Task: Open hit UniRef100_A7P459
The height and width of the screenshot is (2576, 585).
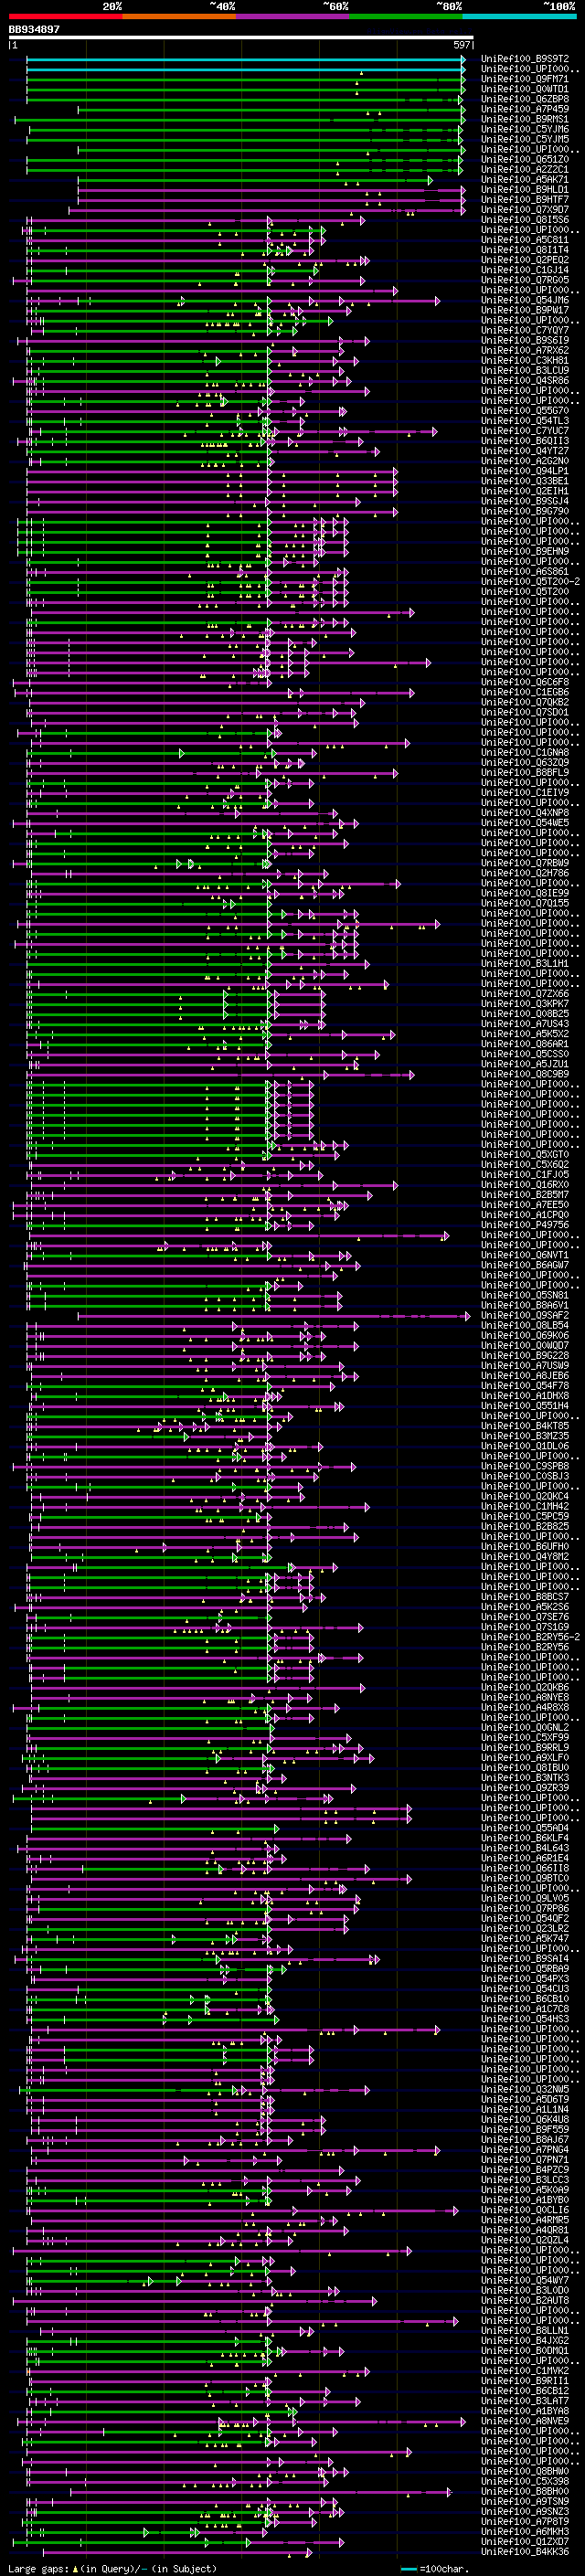Action: [525, 109]
